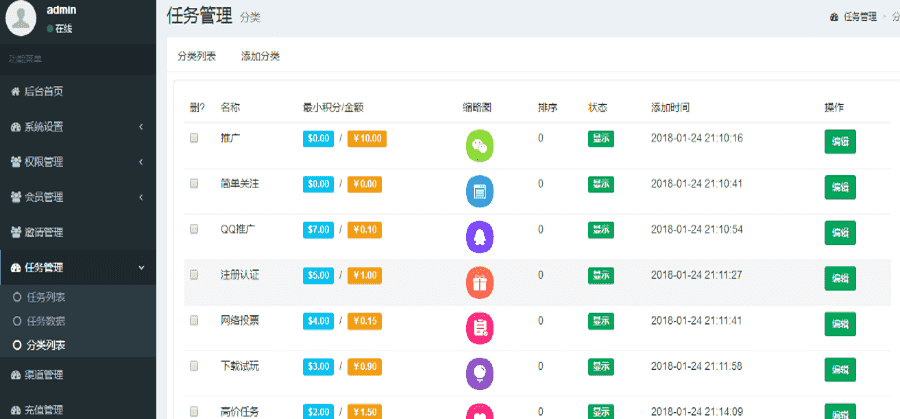This screenshot has height=419, width=900.
Task: Open 后台首页 from the sidebar
Action: click(x=43, y=91)
